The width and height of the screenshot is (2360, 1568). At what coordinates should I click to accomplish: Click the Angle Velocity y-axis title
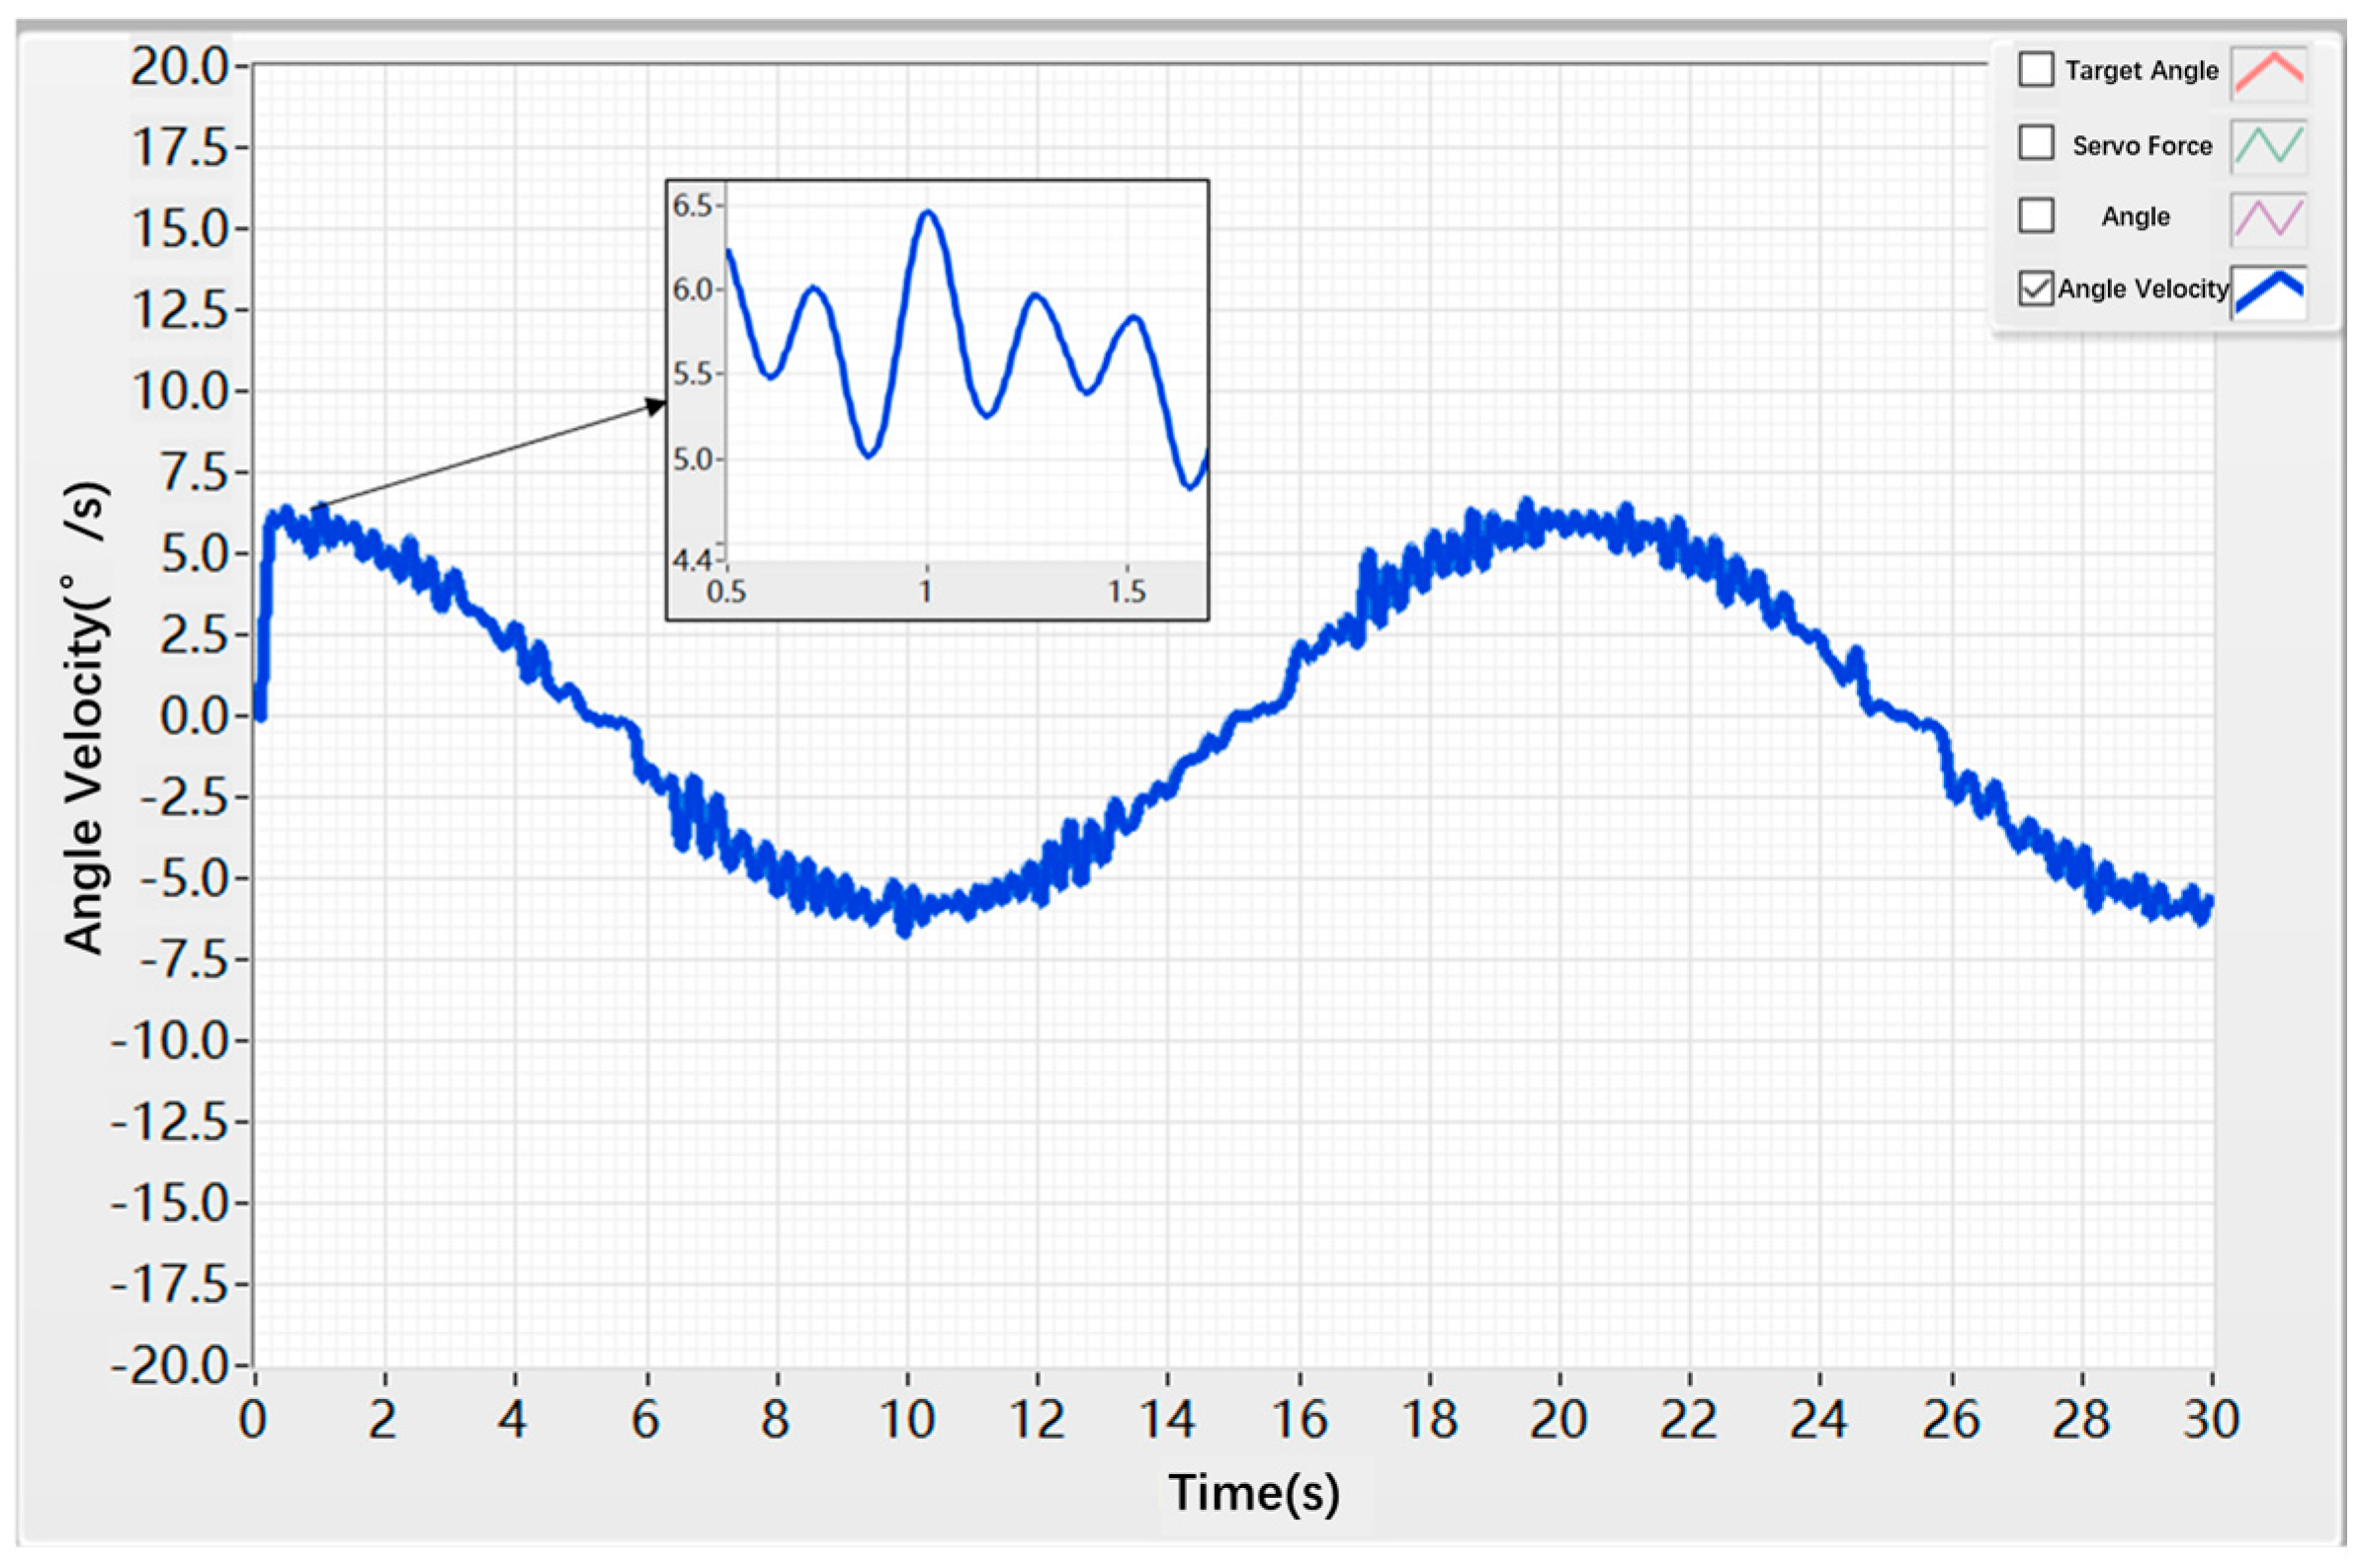[86, 718]
